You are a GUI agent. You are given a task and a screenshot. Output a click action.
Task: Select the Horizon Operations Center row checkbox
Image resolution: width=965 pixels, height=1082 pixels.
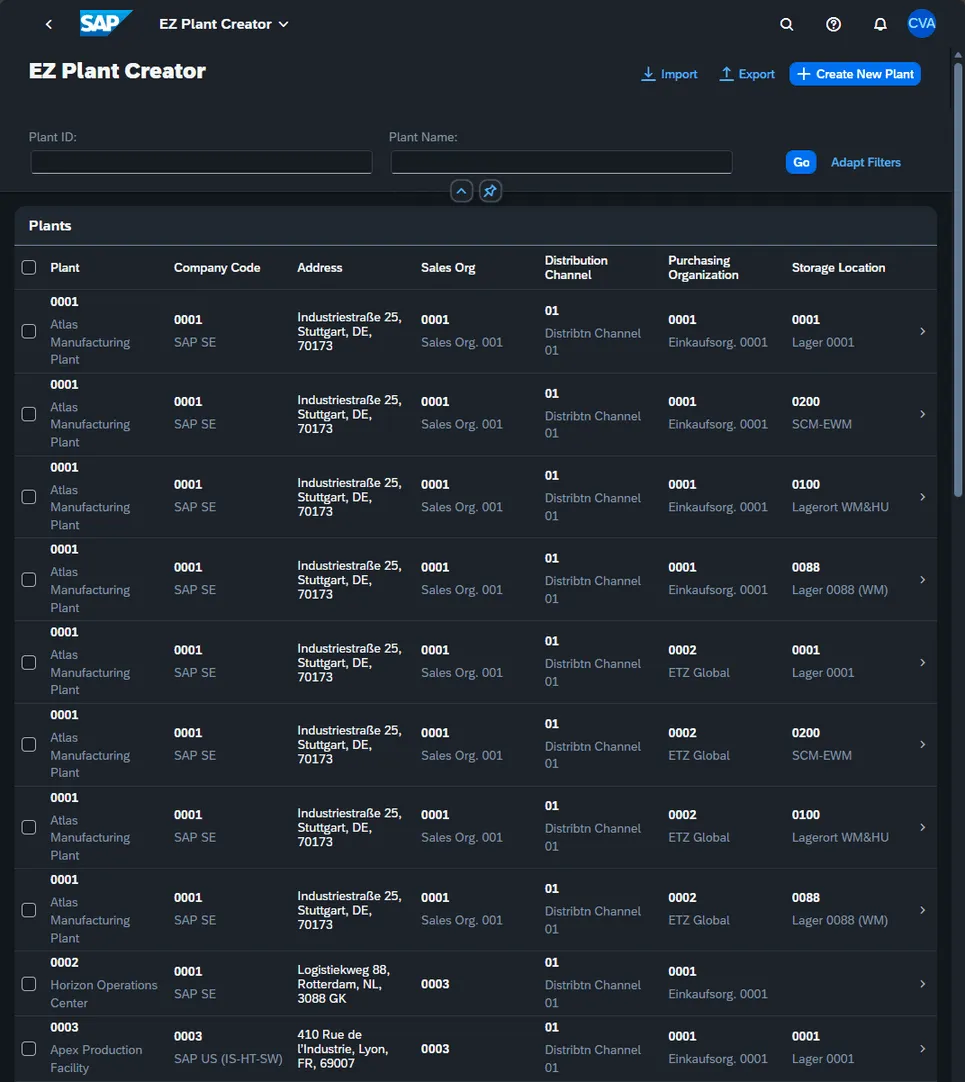tap(29, 984)
